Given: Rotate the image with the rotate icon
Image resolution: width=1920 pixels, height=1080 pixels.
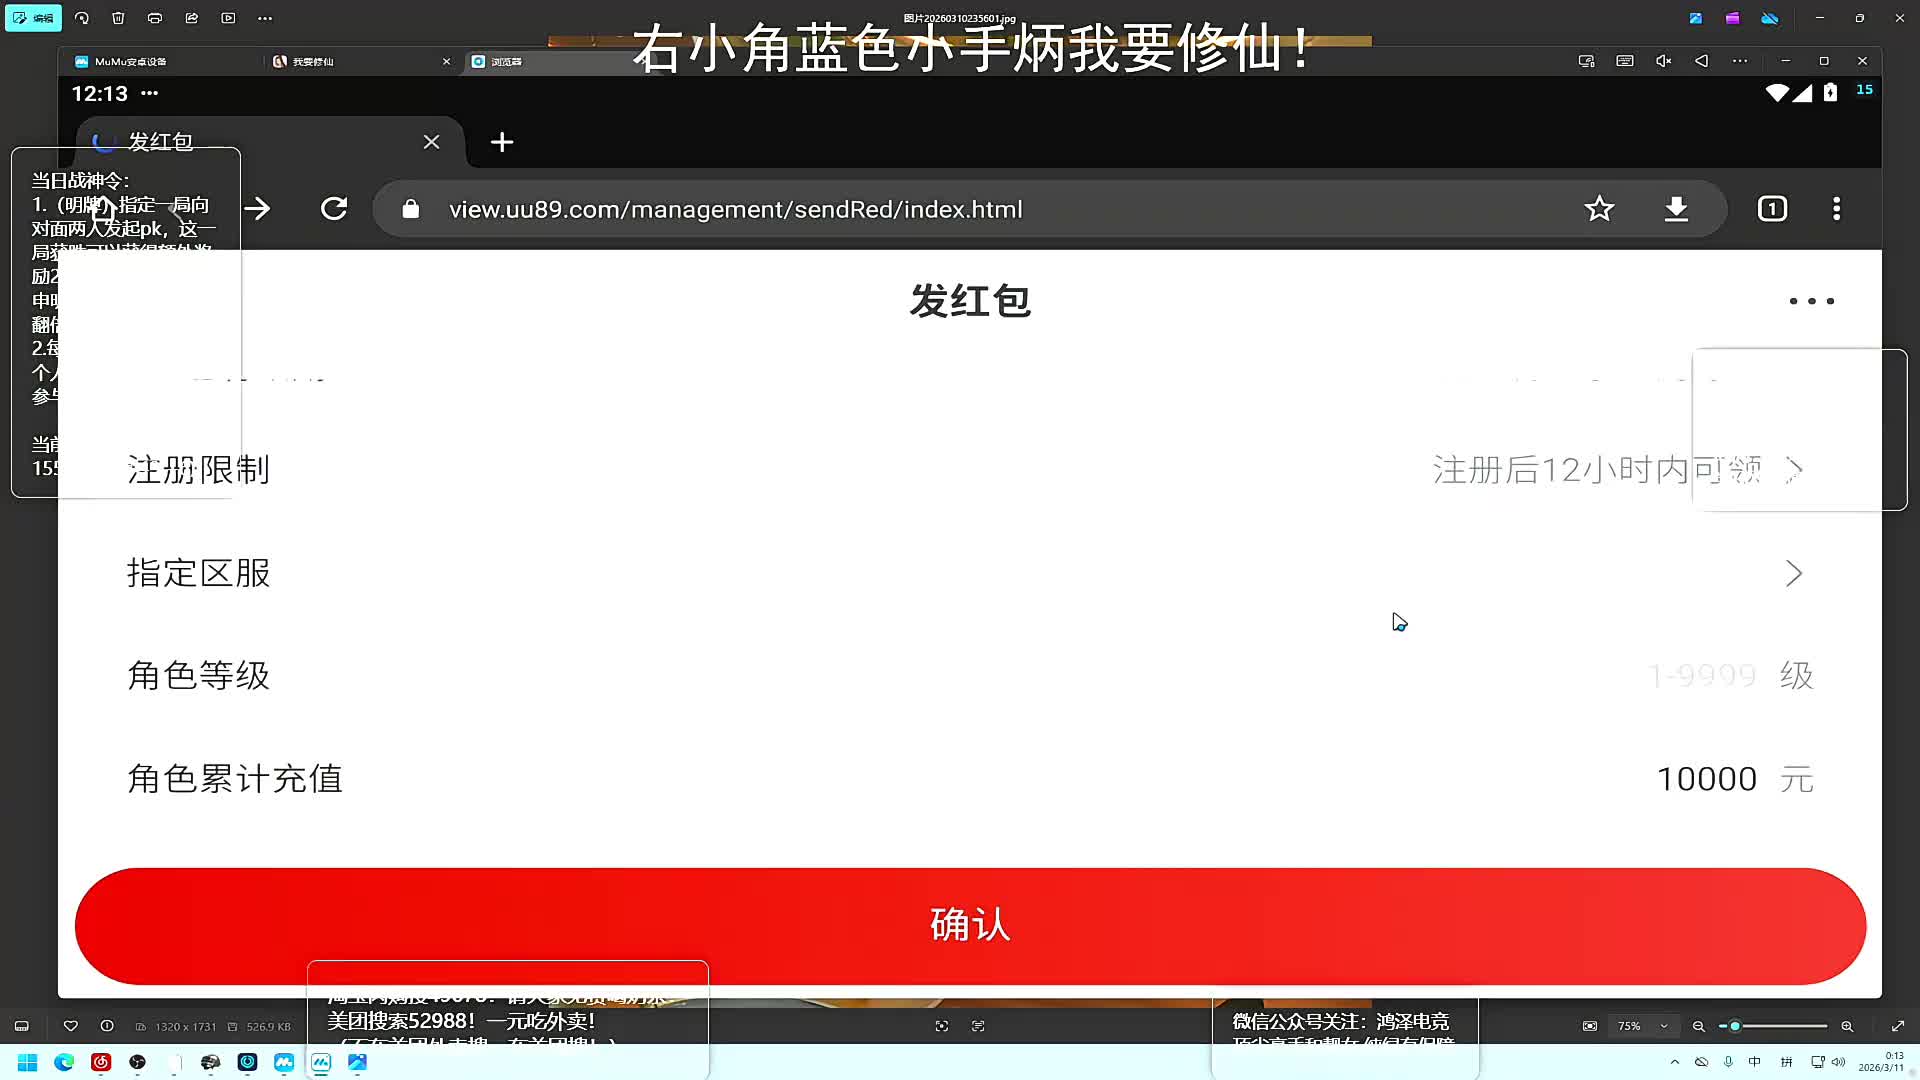Looking at the screenshot, I should pyautogui.click(x=82, y=18).
